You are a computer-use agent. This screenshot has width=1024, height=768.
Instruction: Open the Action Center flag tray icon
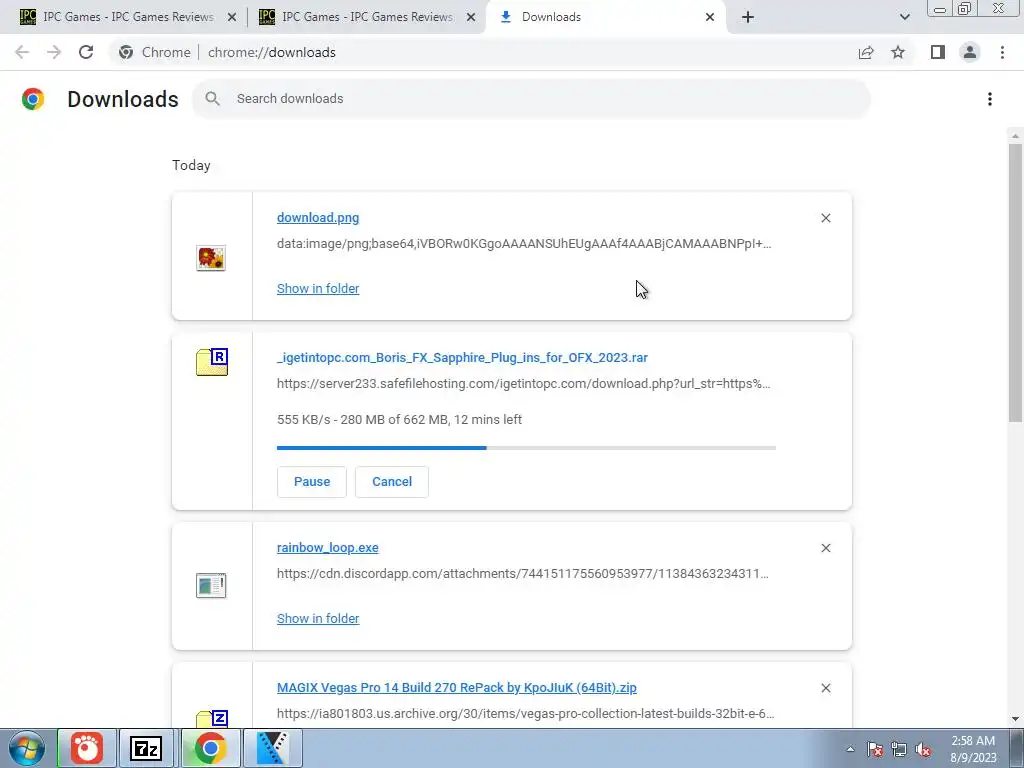[874, 749]
